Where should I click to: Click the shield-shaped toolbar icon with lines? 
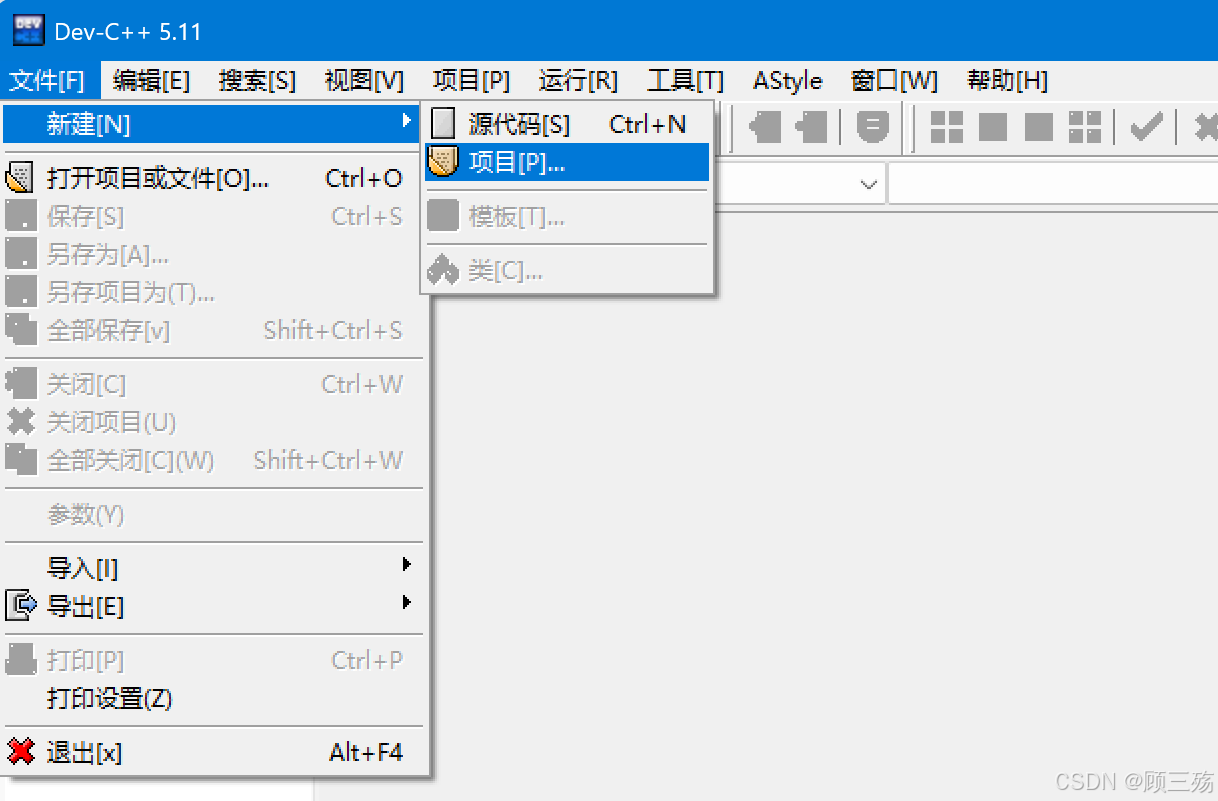click(873, 127)
